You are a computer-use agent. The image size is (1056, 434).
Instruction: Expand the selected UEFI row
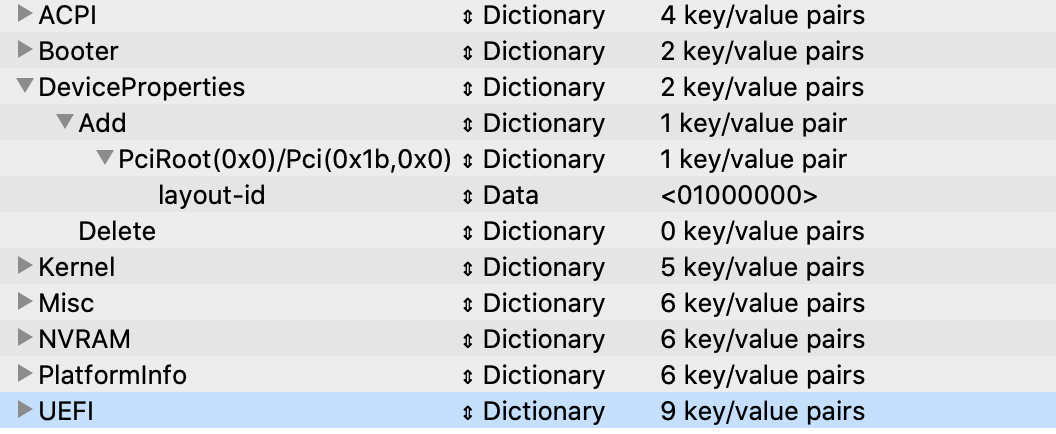[25, 410]
